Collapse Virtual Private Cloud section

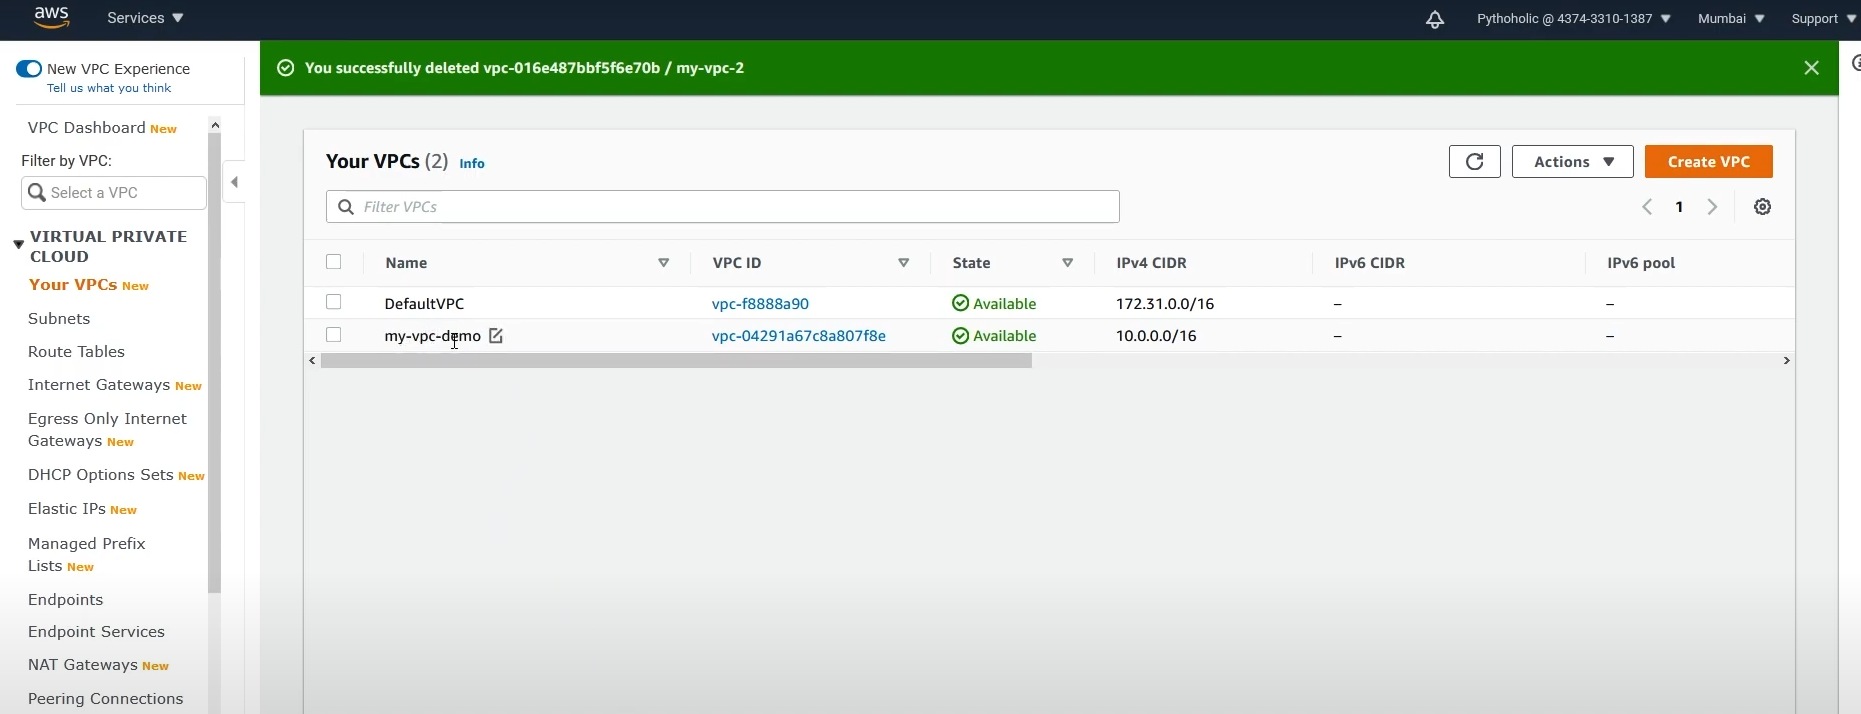click(x=18, y=244)
